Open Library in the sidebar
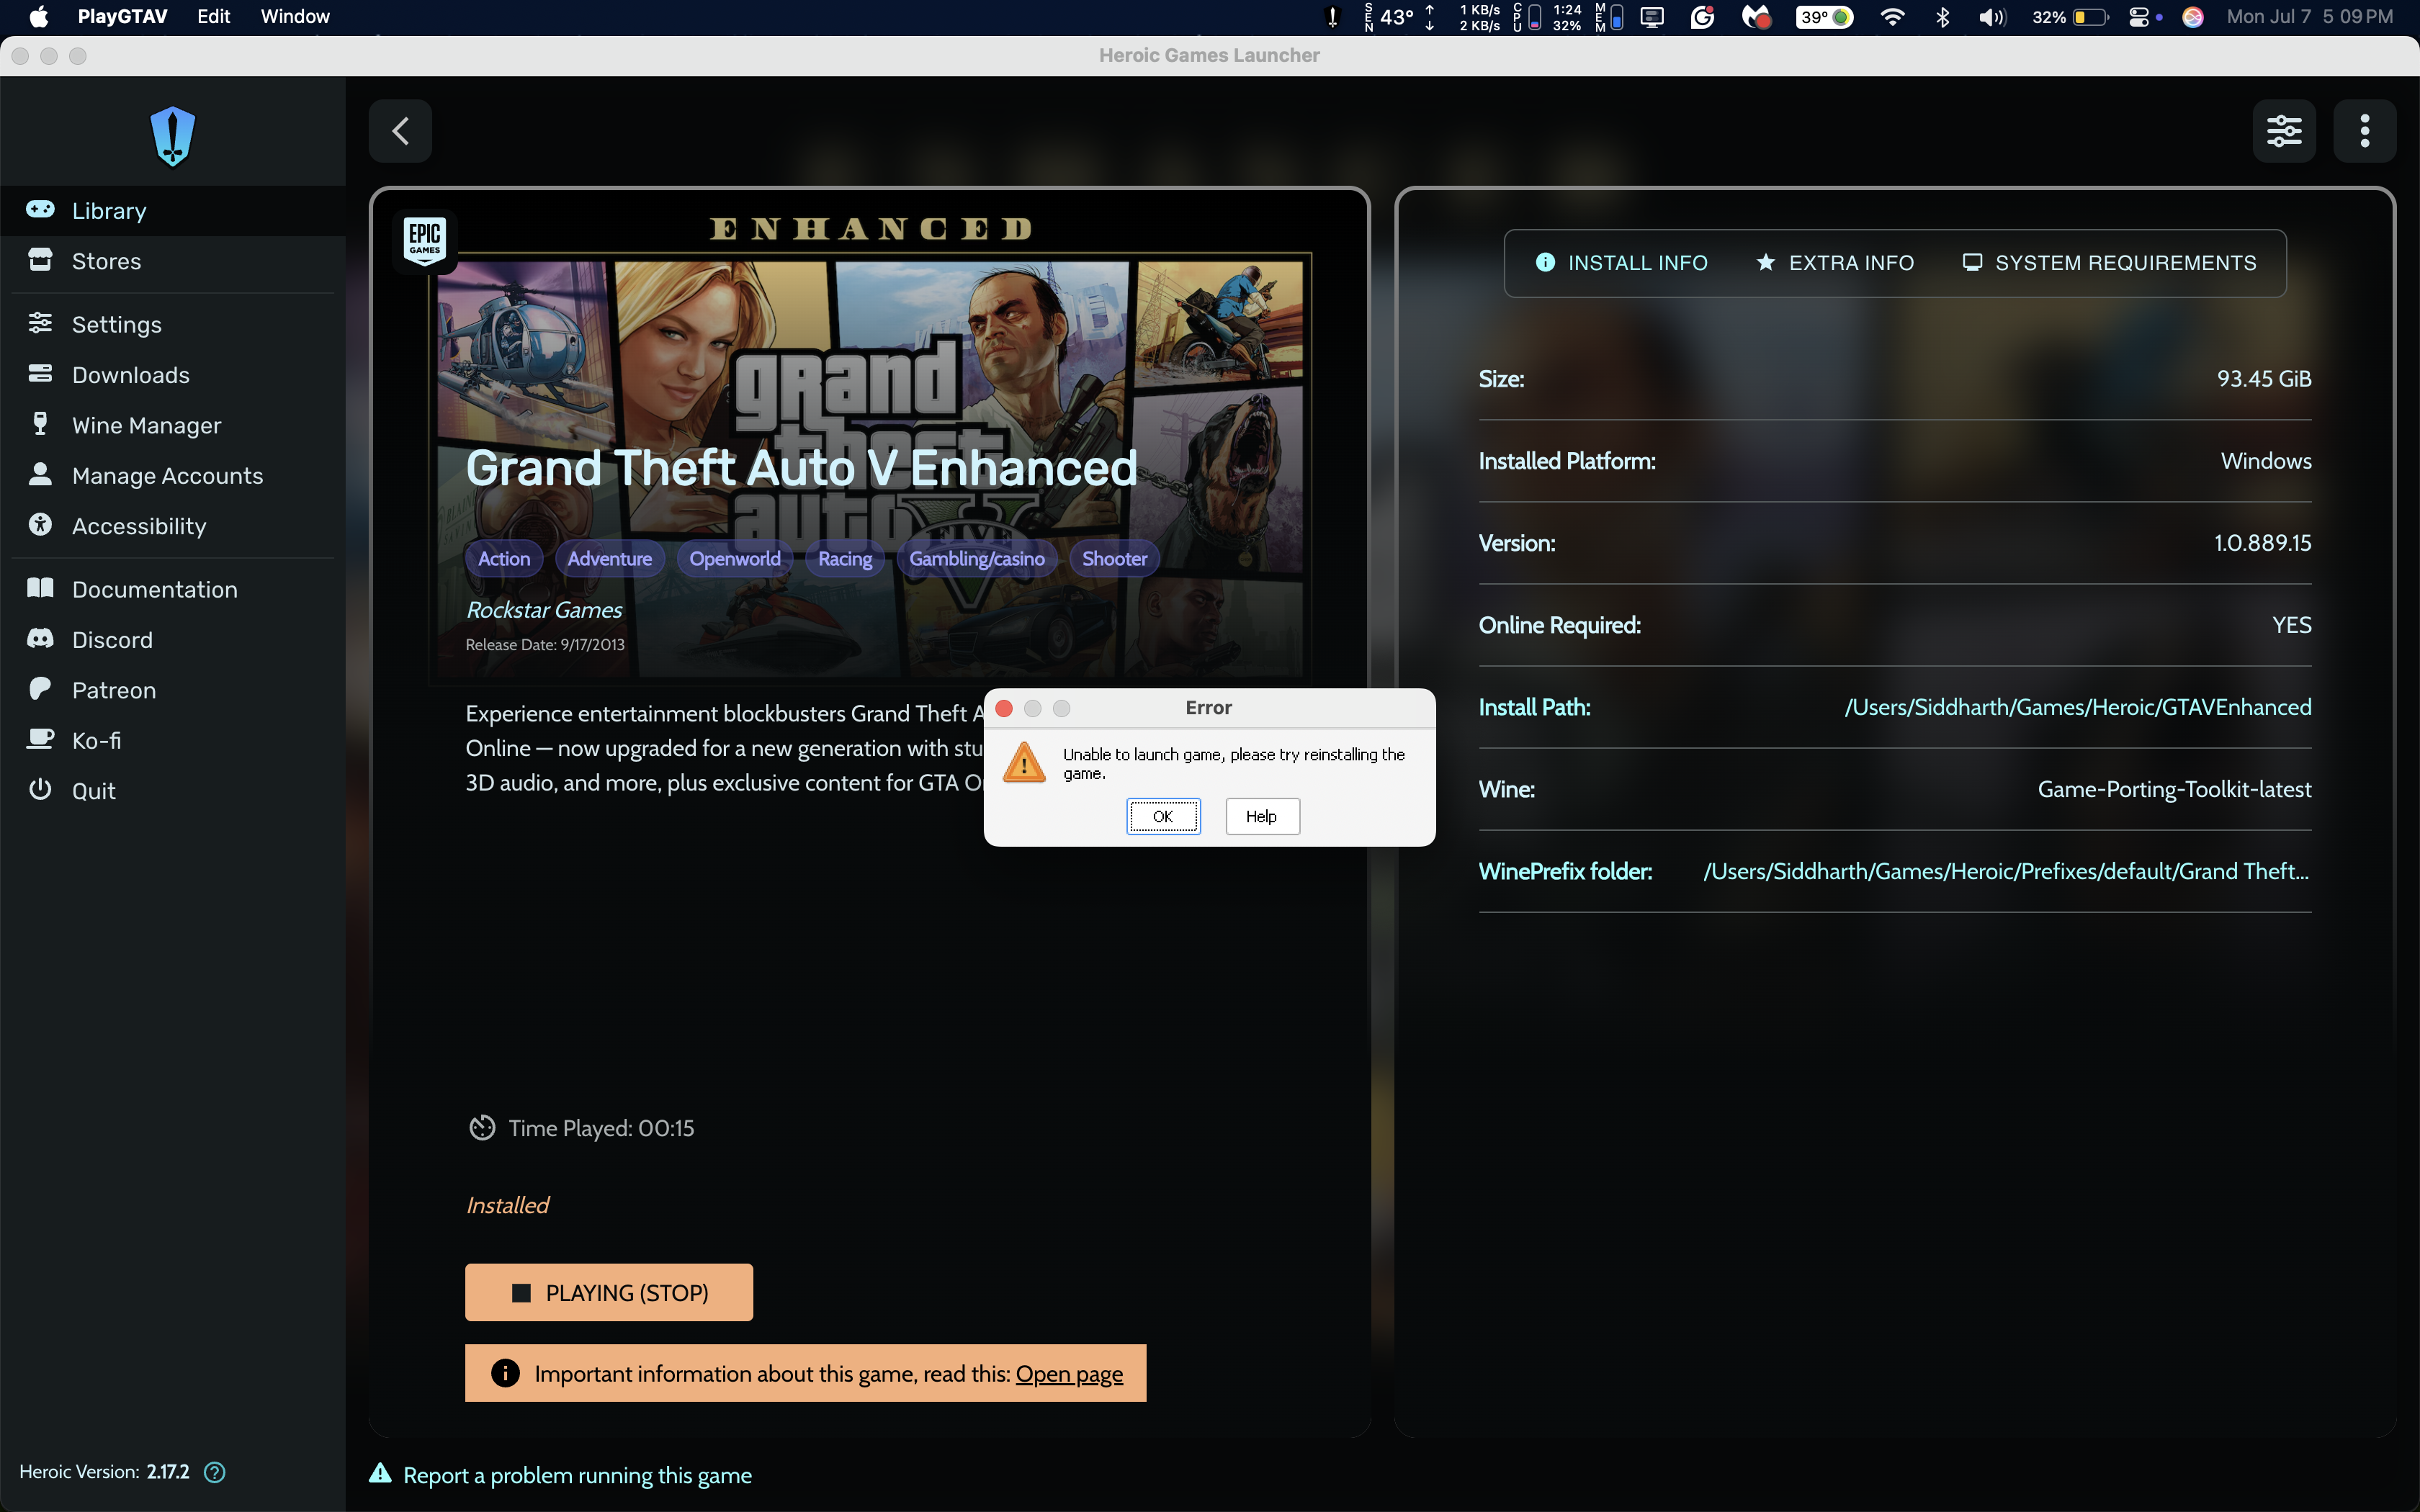The image size is (2420, 1512). 172,210
